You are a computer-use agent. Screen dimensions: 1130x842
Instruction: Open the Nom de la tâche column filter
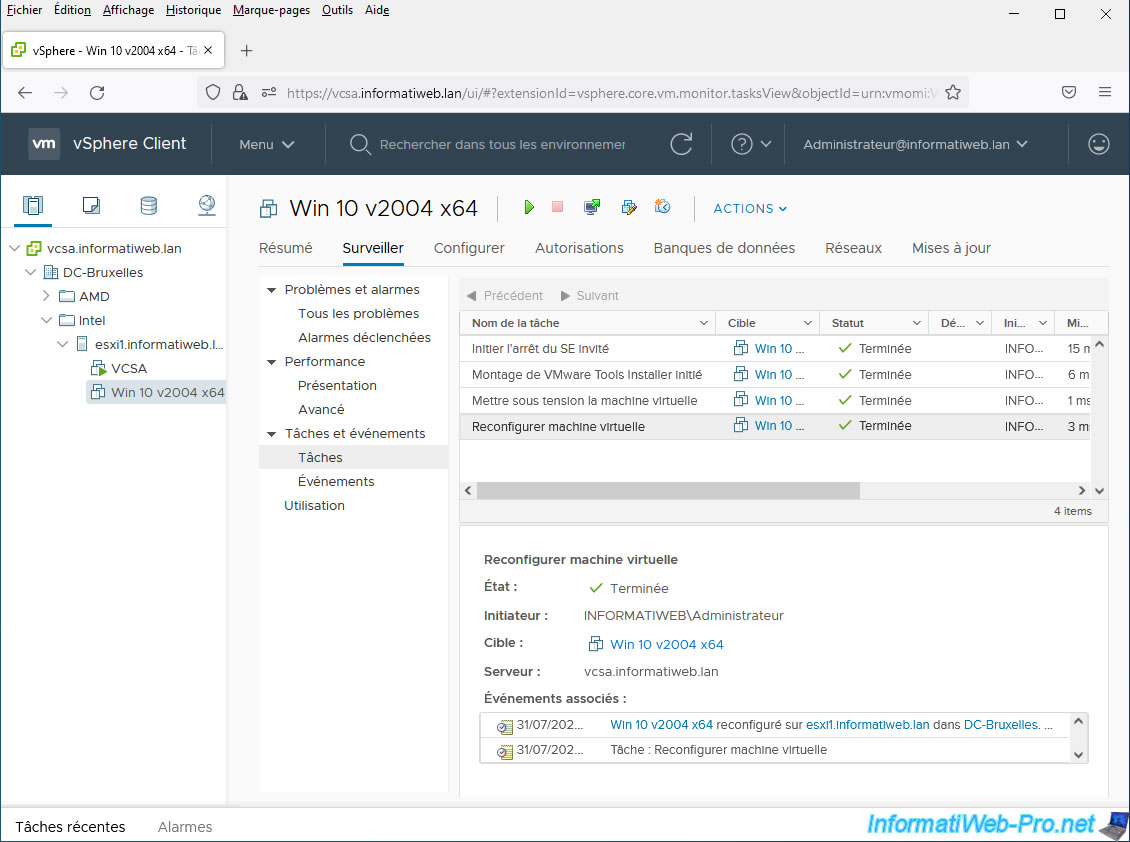(x=704, y=323)
